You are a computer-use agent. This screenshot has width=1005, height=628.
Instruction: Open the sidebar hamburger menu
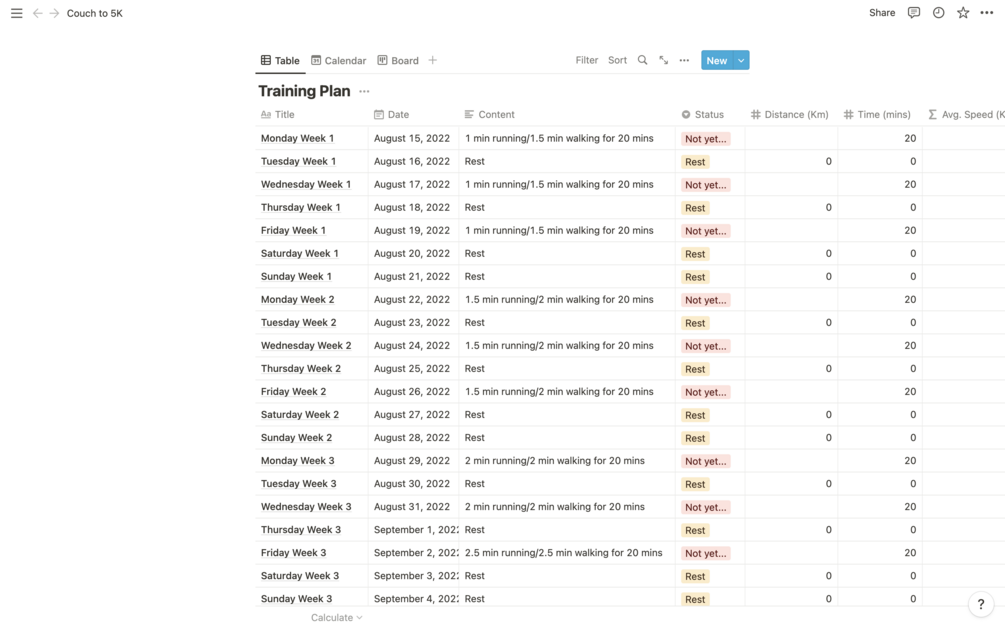[x=17, y=13]
